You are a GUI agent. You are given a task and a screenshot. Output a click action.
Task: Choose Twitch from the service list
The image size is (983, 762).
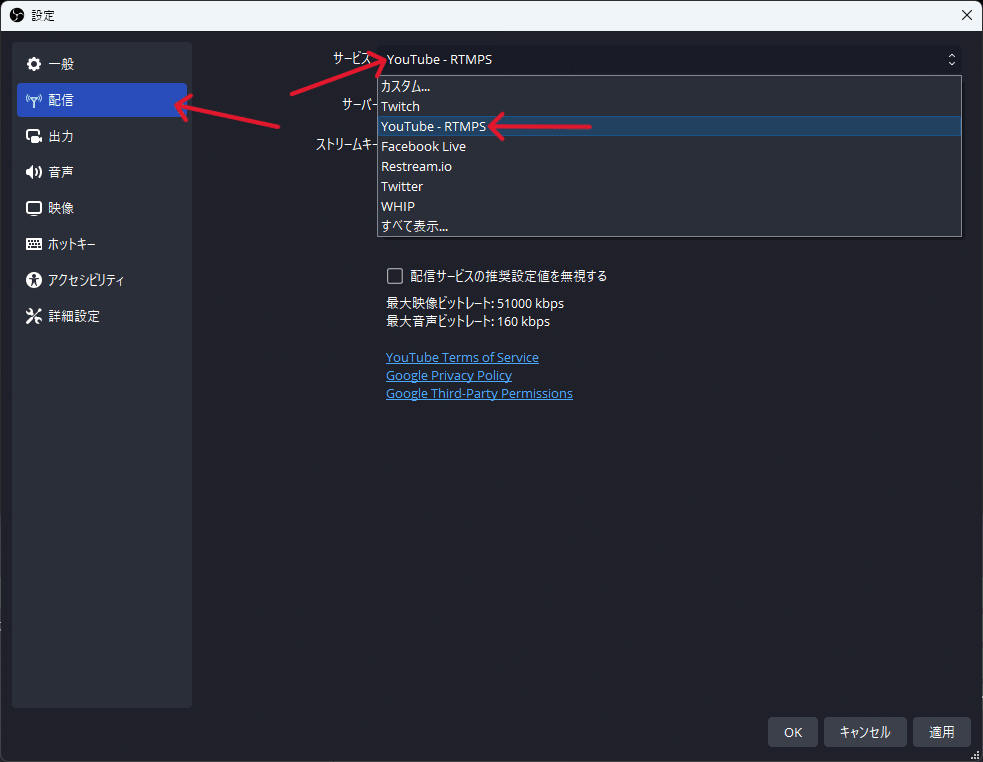click(670, 107)
